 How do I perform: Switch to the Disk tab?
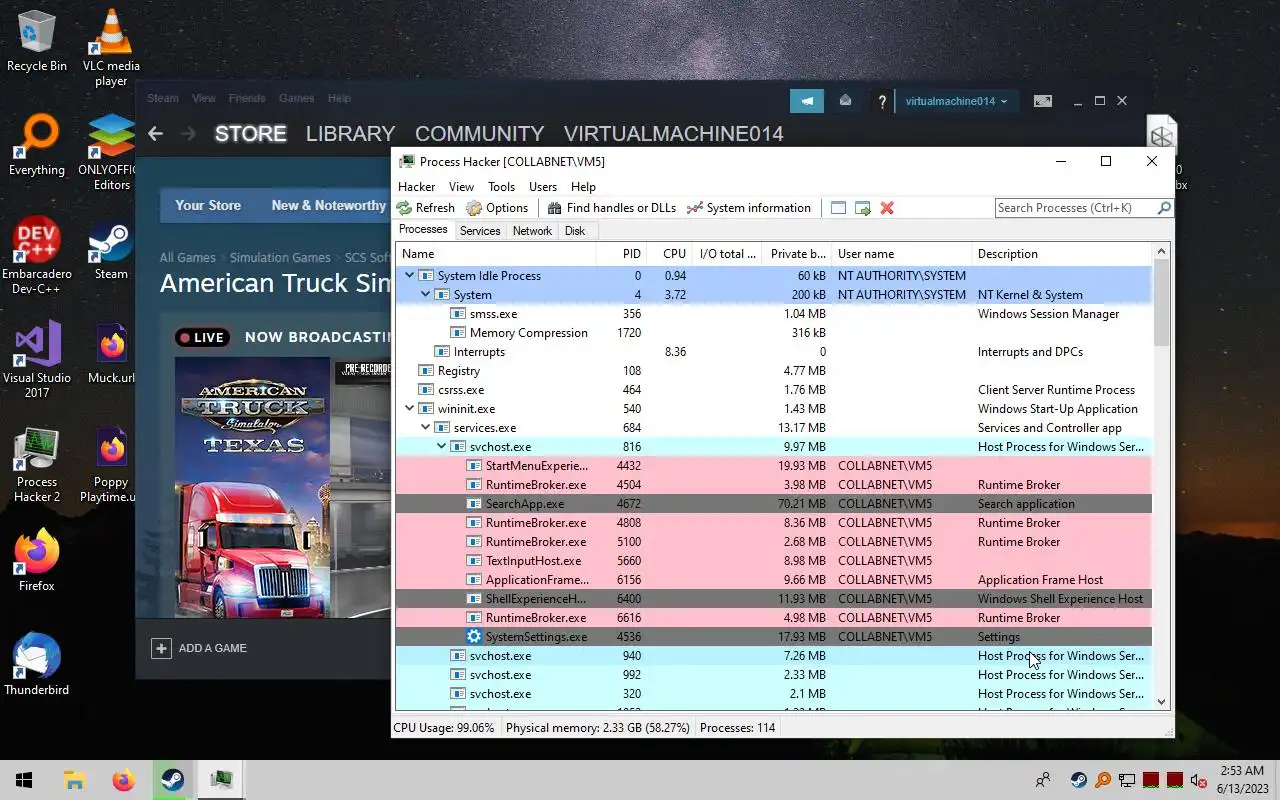(575, 231)
